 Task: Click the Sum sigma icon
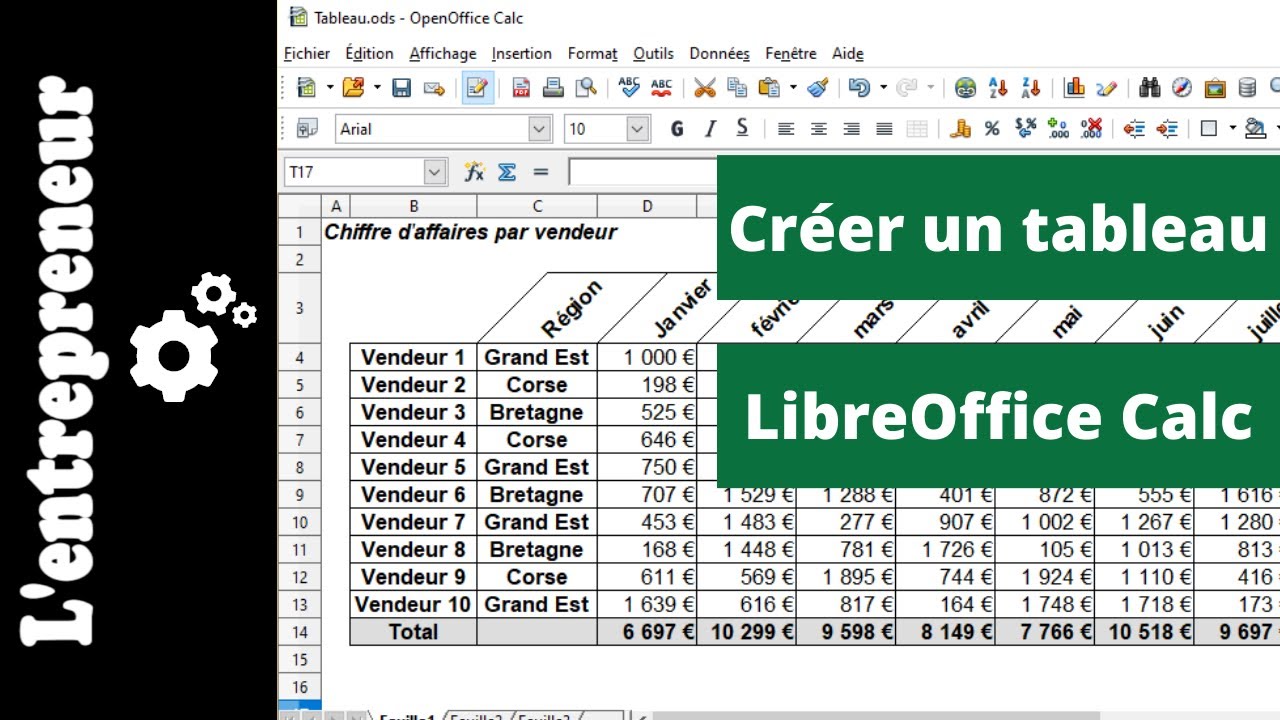[507, 172]
